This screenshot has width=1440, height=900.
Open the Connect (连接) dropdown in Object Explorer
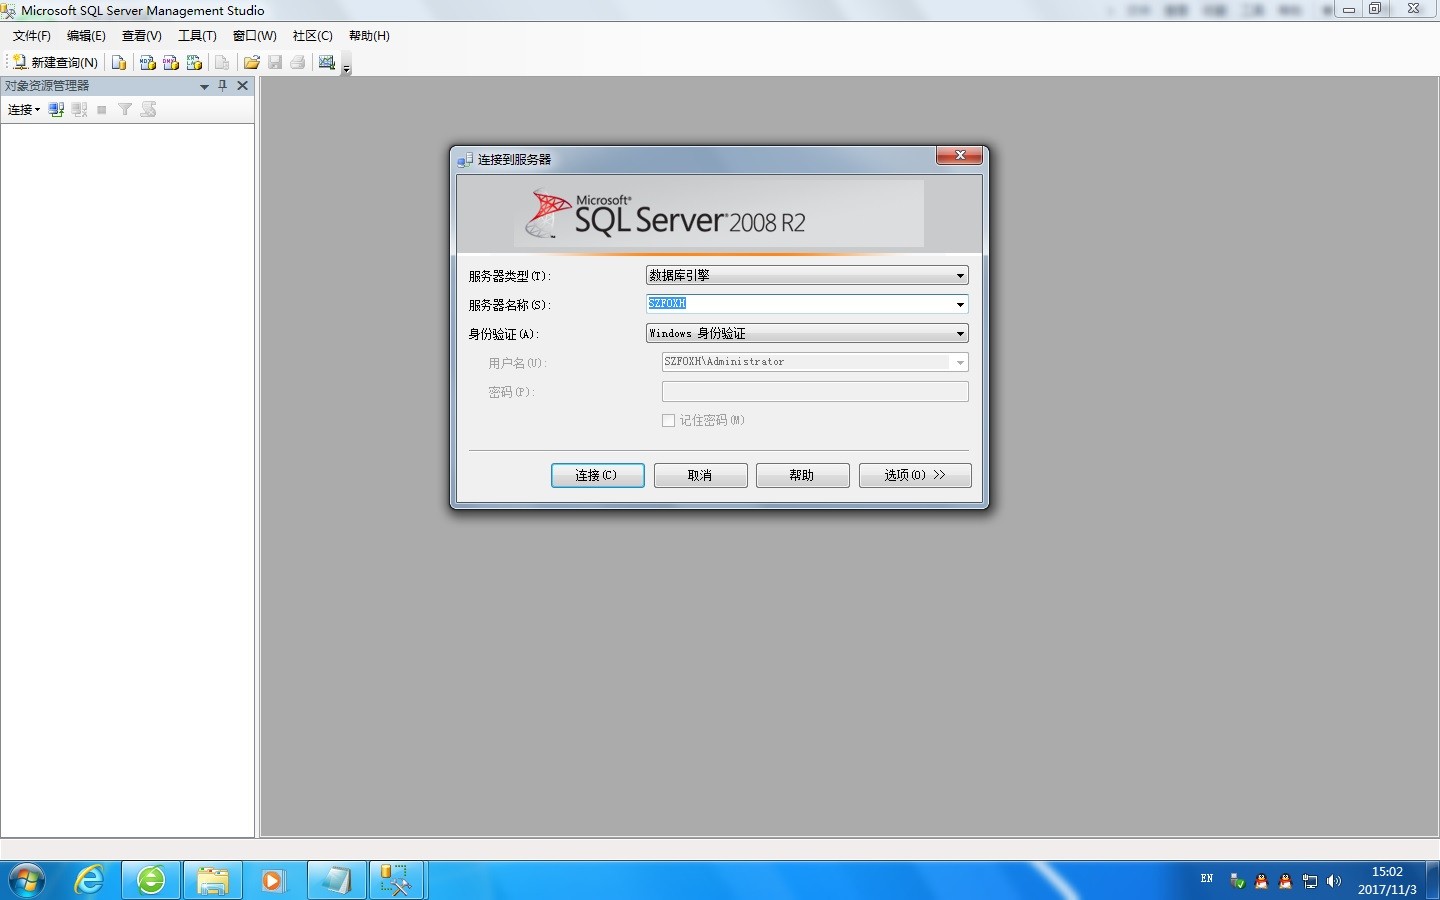pos(24,110)
